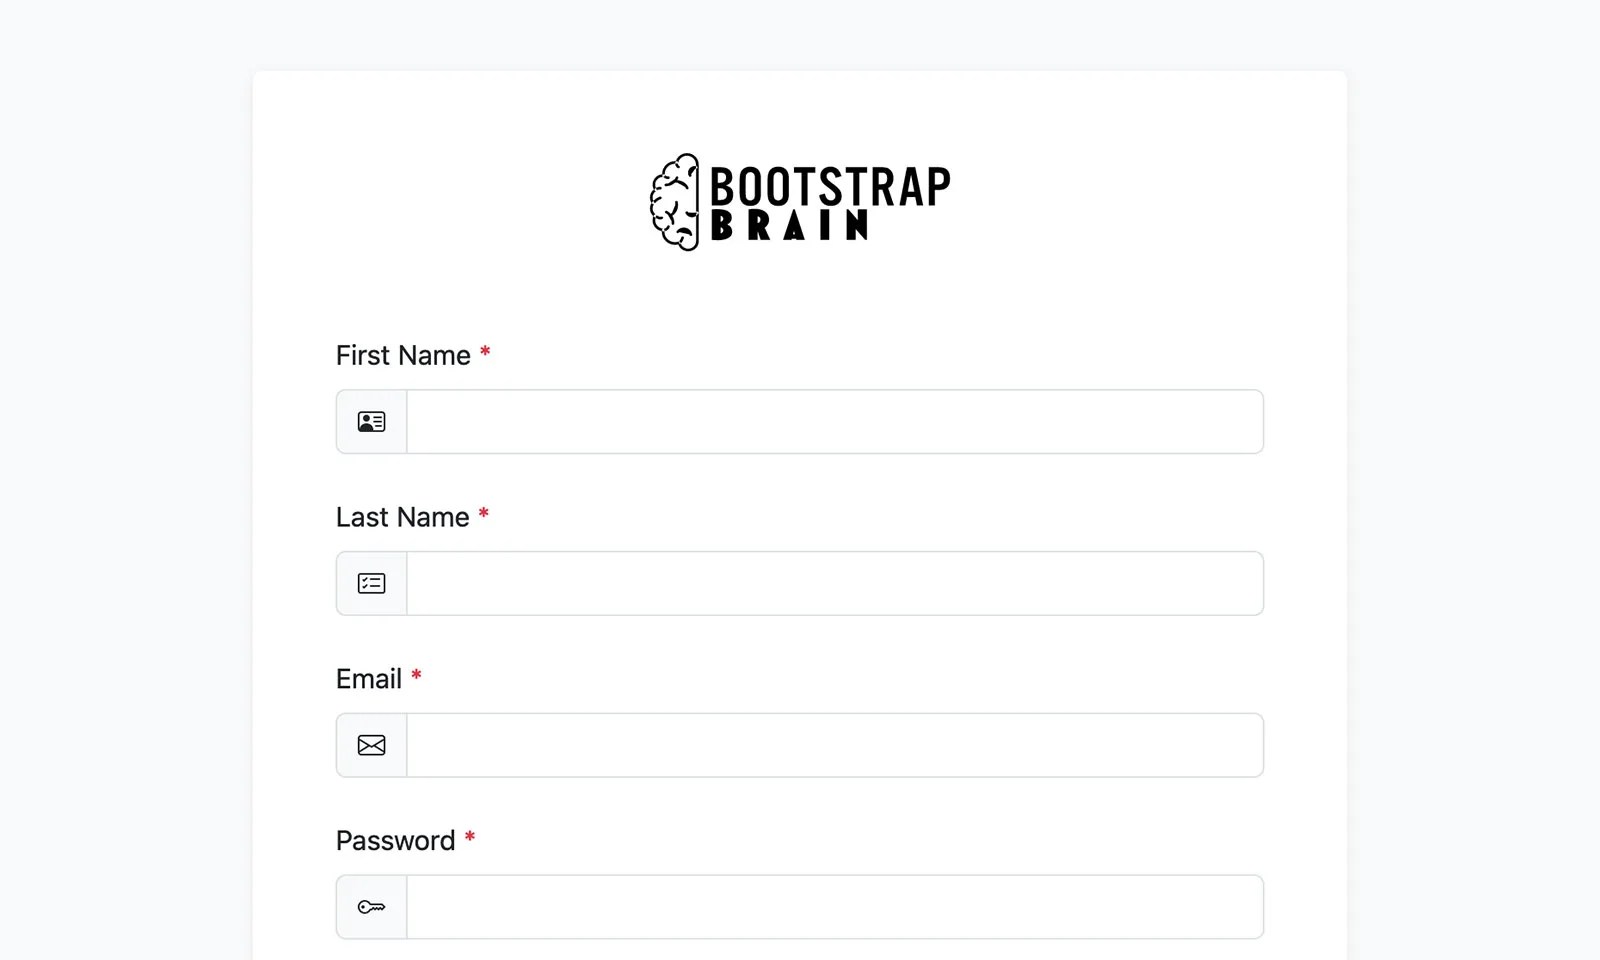Screen dimensions: 1600x960
Task: Click the contact card icon beside First Name
Action: click(371, 421)
